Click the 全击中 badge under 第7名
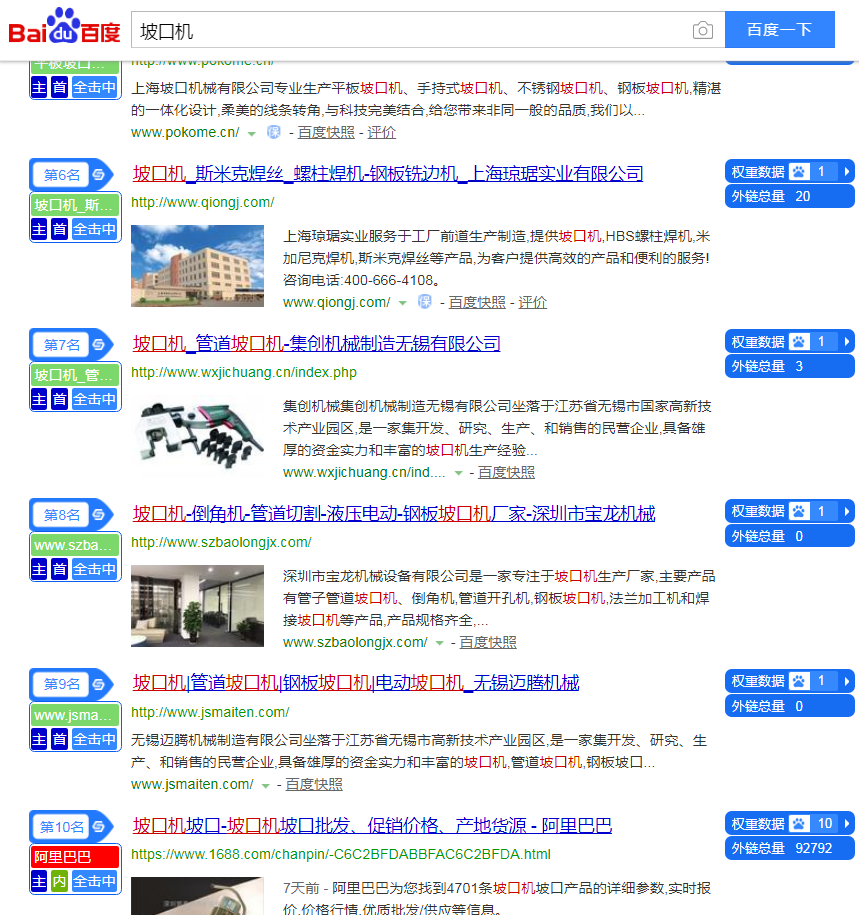This screenshot has width=859, height=915. (95, 399)
